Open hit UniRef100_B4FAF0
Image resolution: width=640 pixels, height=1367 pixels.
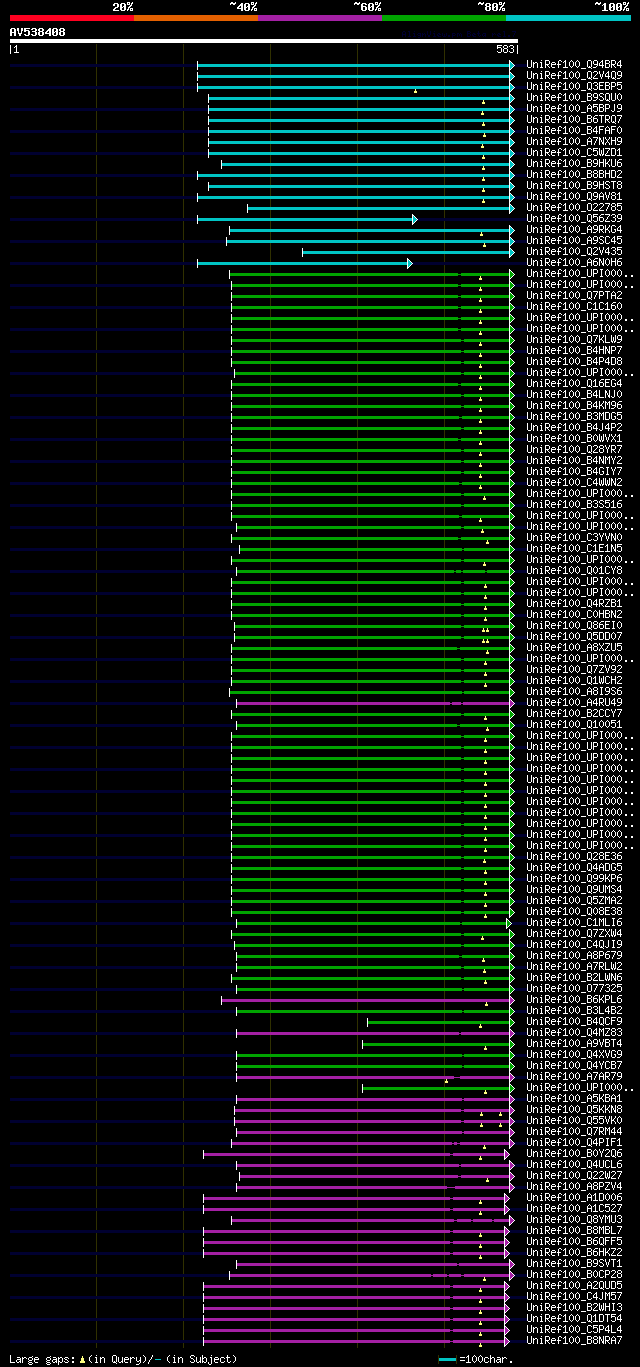574,131
